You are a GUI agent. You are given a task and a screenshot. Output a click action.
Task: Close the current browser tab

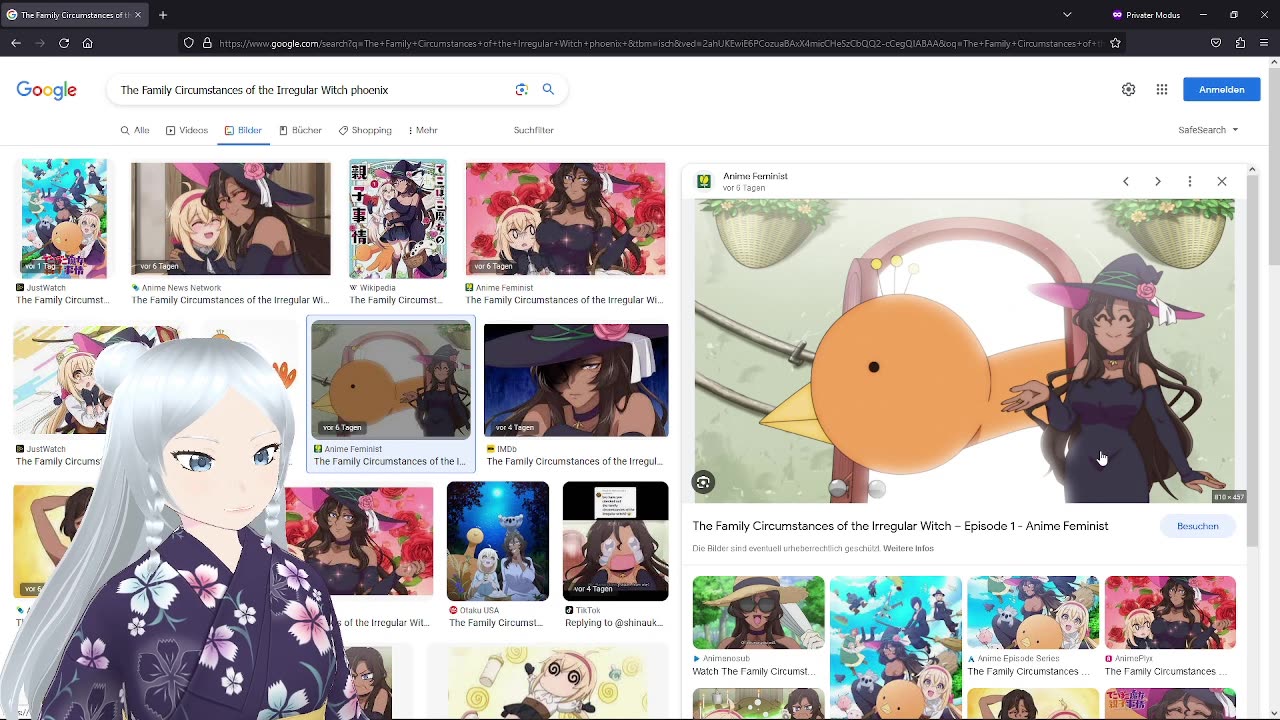pyautogui.click(x=138, y=15)
